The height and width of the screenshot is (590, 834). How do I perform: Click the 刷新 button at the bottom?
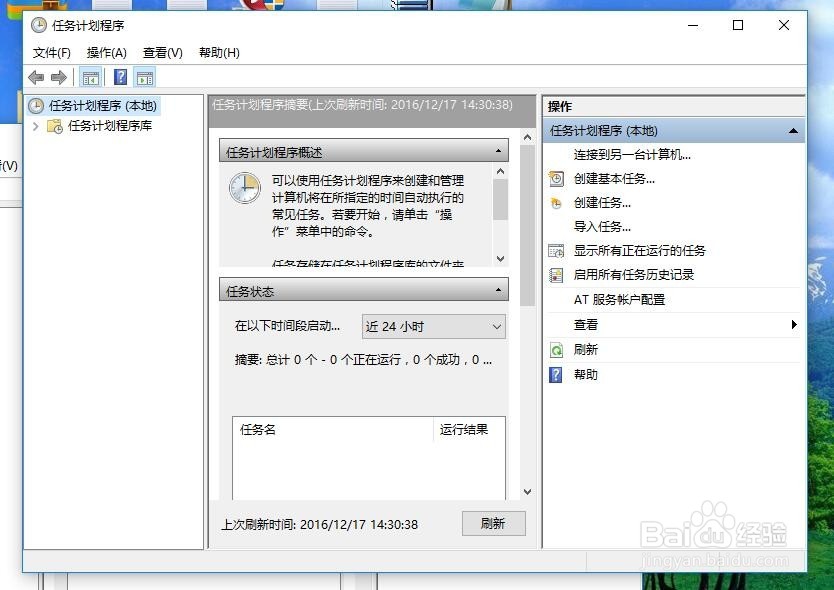click(493, 523)
